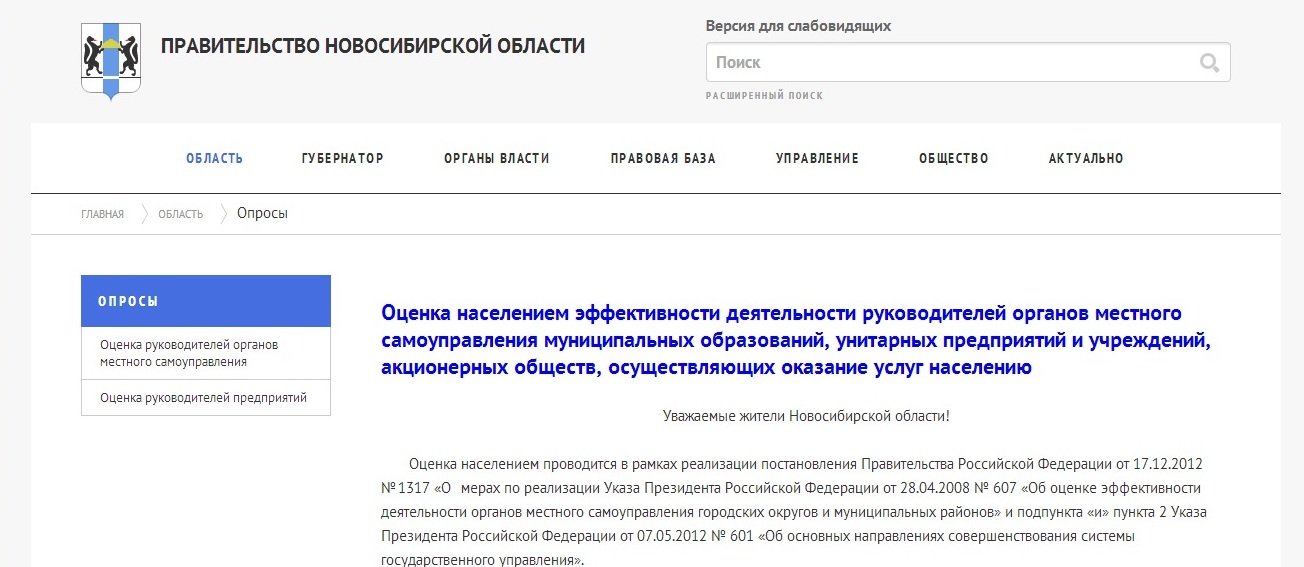Open Версия для слабовидящих link
1304x567 pixels.
pyautogui.click(x=798, y=26)
